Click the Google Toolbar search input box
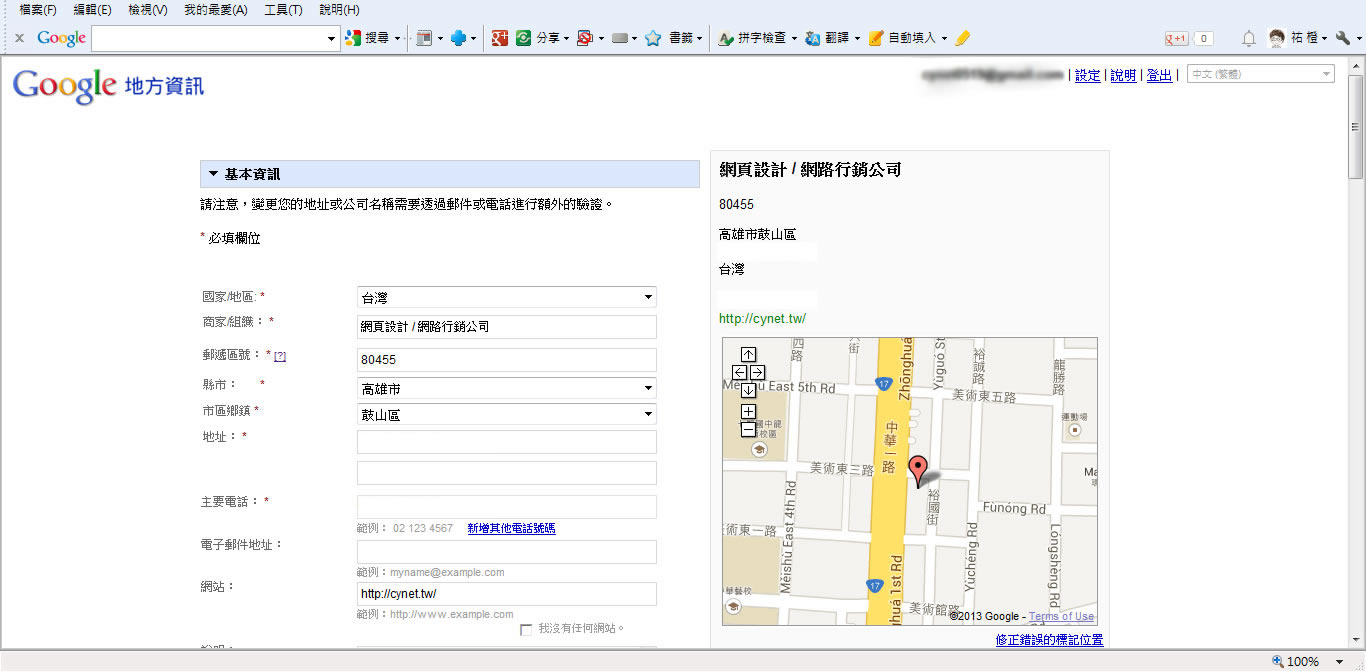Screen dimensions: 1366x672 209,38
